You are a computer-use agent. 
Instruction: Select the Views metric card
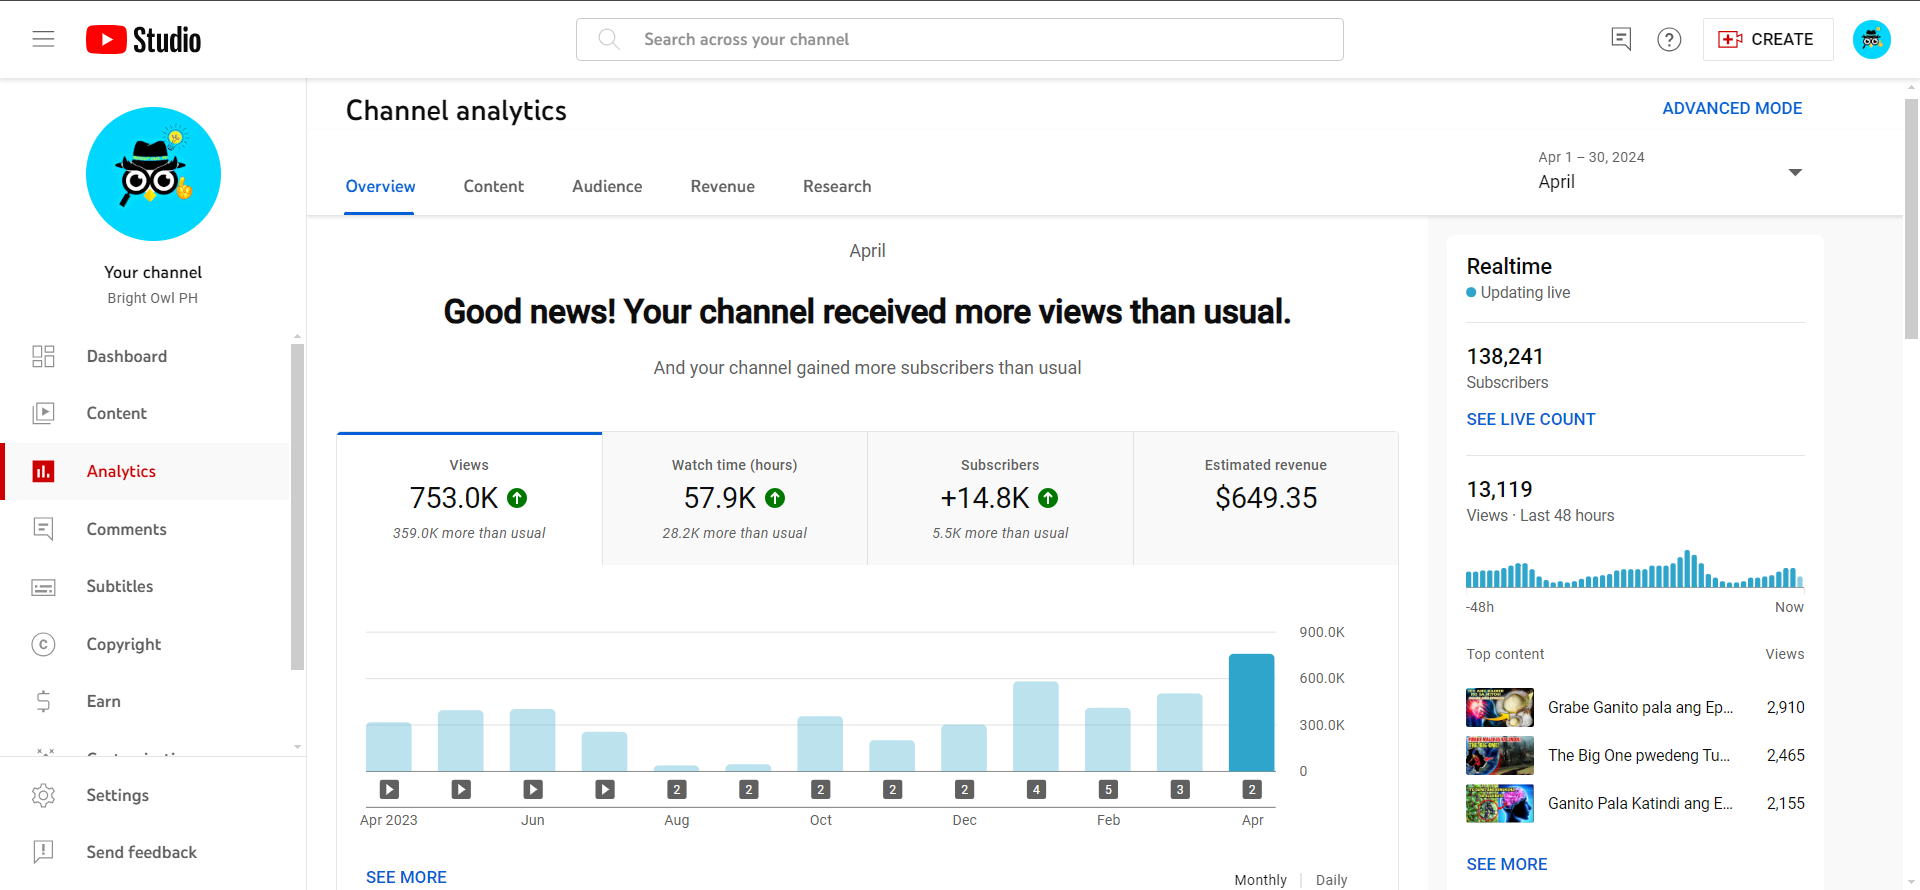(469, 499)
